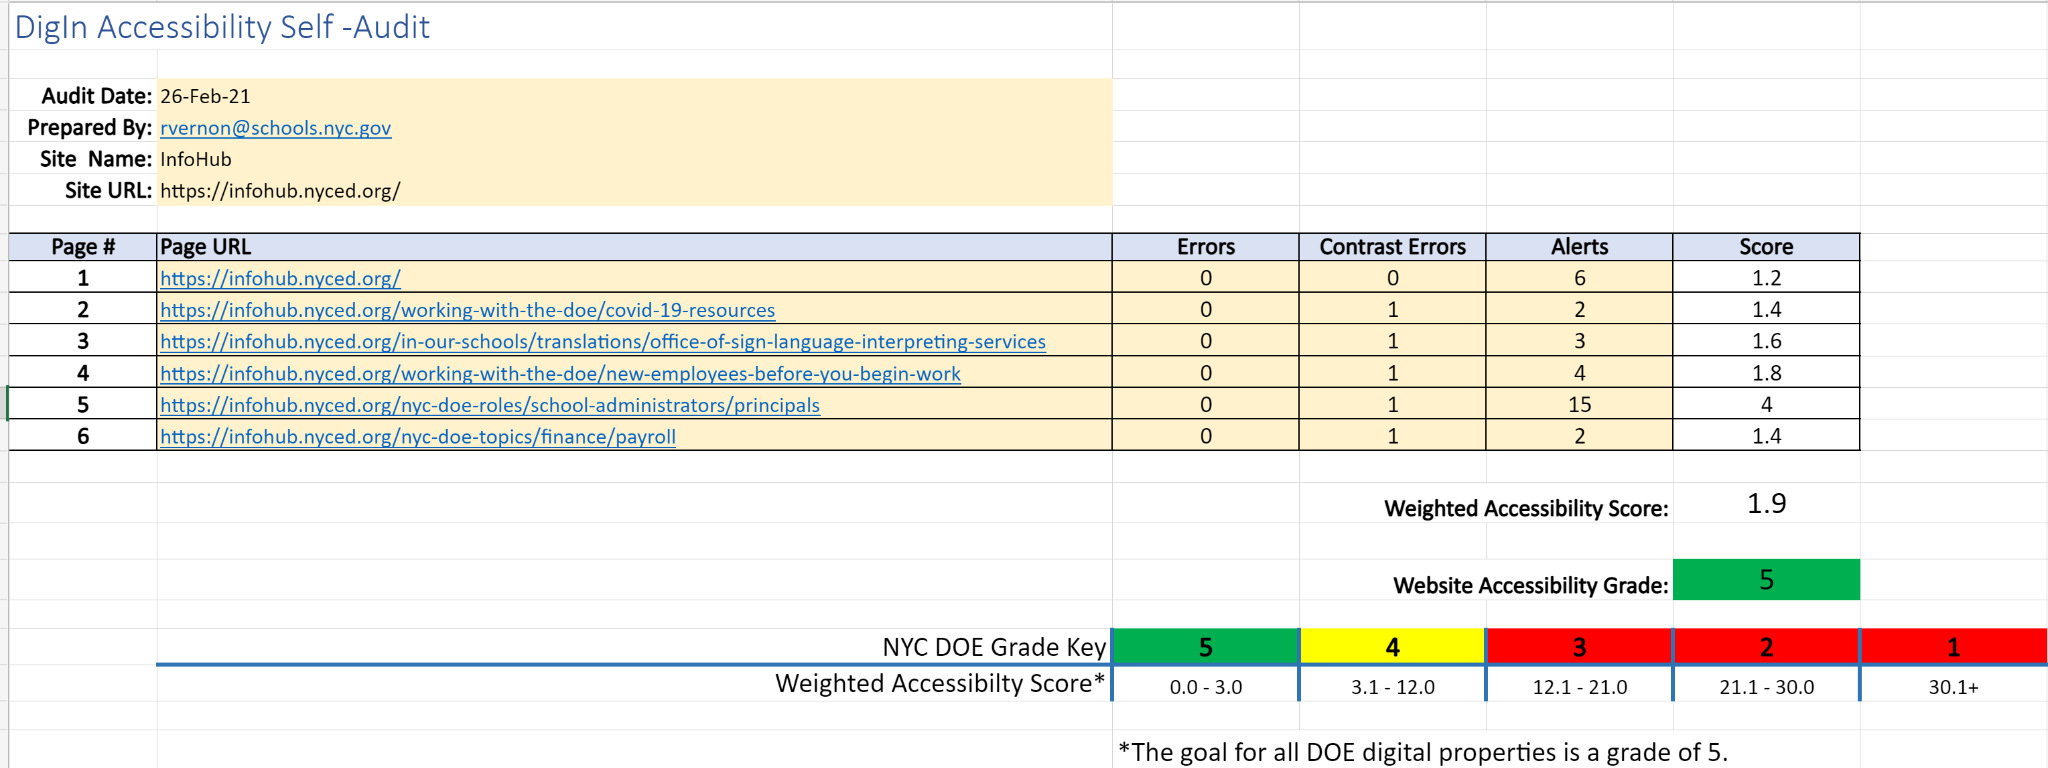Click the finance/payroll page link
This screenshot has width=2048, height=768.
(418, 437)
